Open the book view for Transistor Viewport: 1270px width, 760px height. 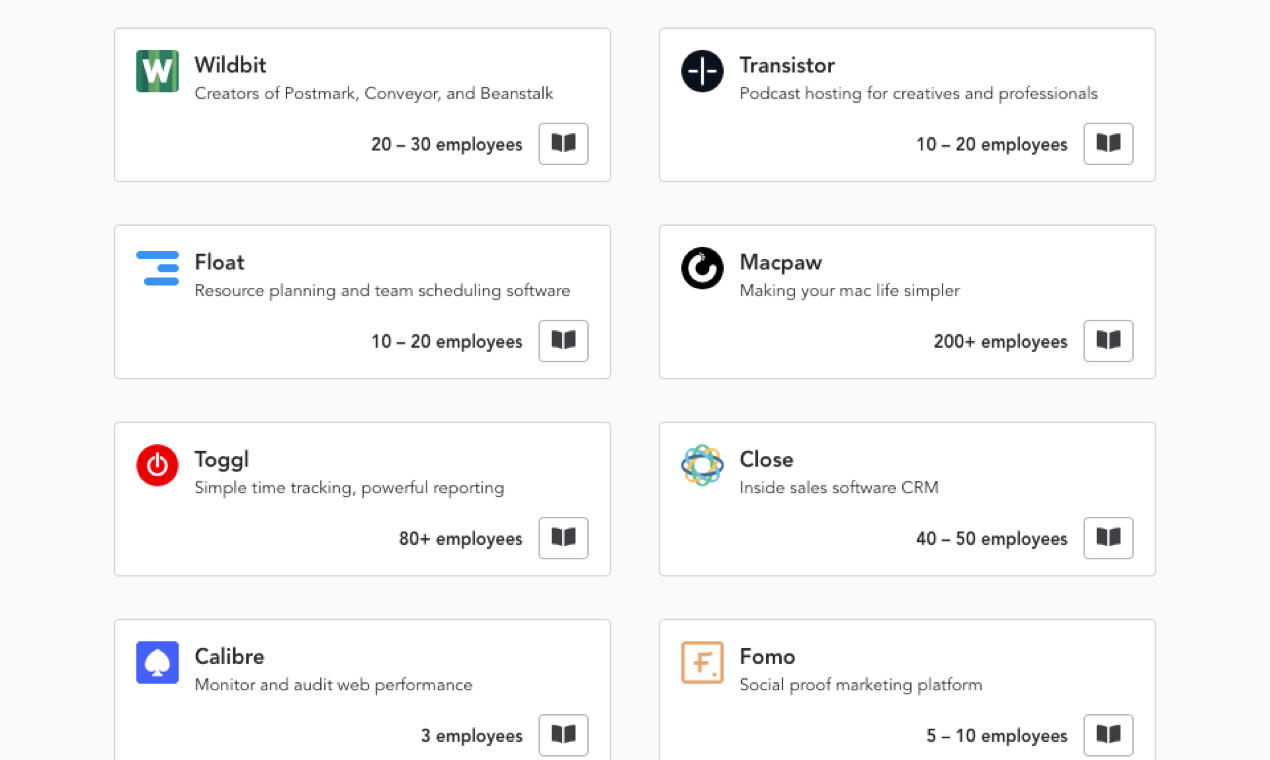point(1108,143)
